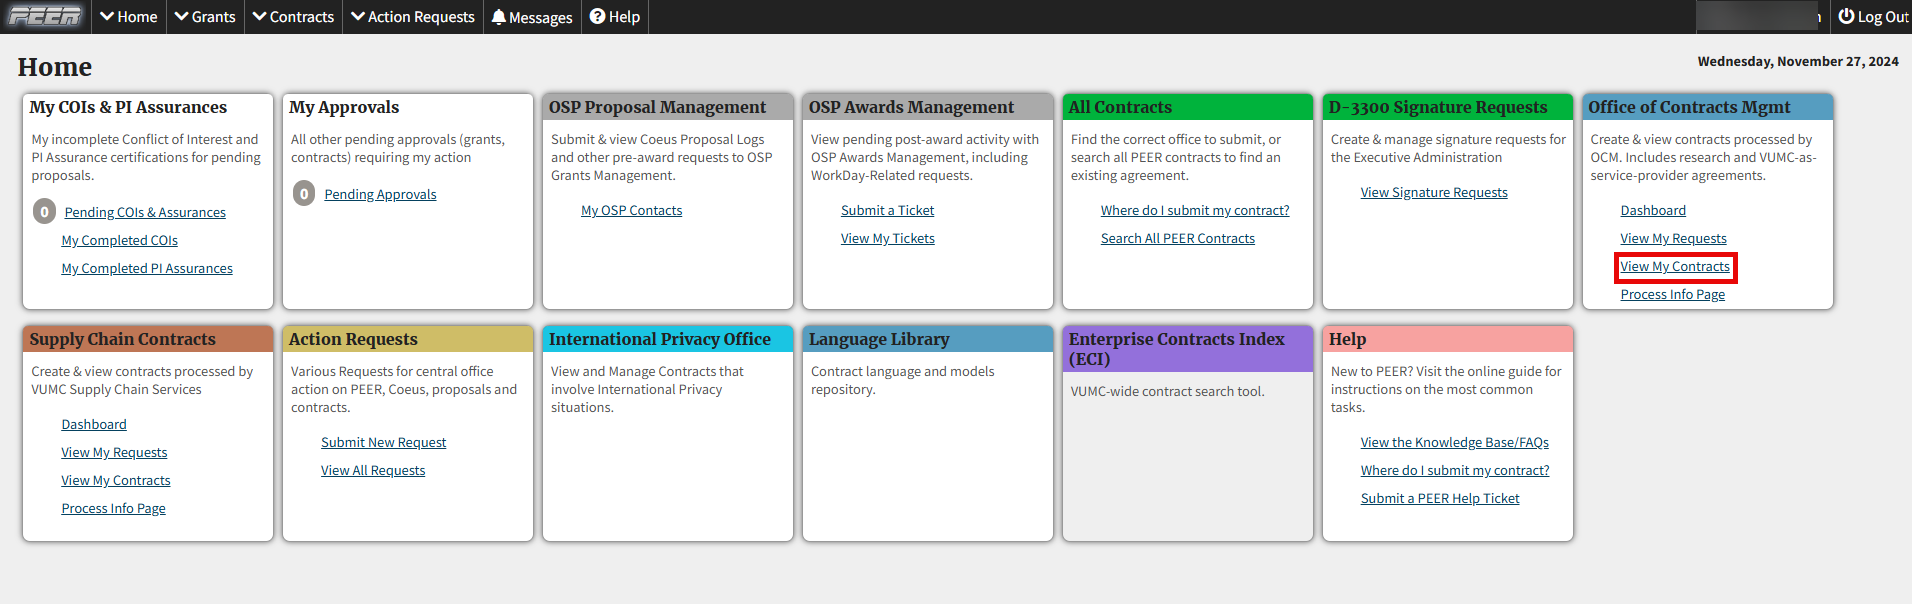Open Process Info Page under Office of Contracts Mgmt
1912x604 pixels.
coord(1672,294)
